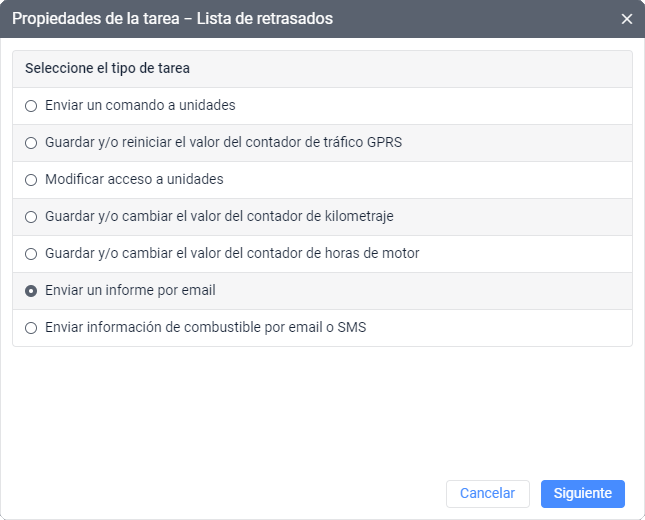Choose the información de combustible radio button
The height and width of the screenshot is (520, 645).
pyautogui.click(x=31, y=327)
